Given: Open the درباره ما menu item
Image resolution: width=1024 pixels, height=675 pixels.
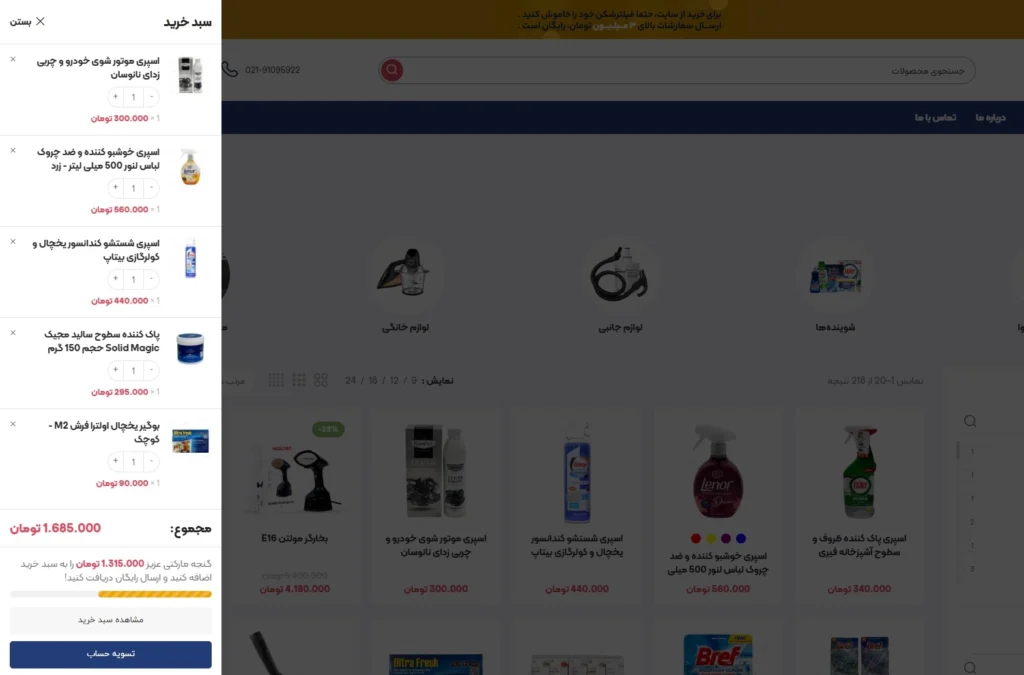Looking at the screenshot, I should (991, 118).
